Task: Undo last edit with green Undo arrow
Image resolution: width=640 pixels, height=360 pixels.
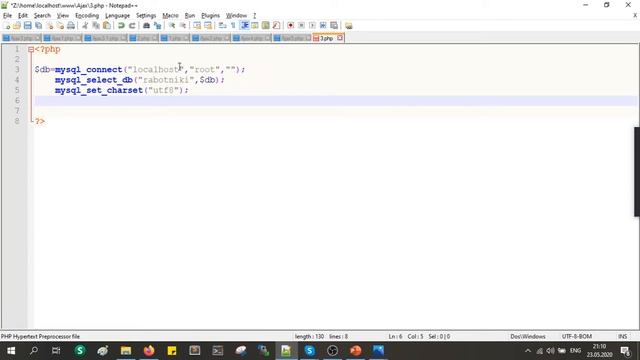Action: click(121, 26)
